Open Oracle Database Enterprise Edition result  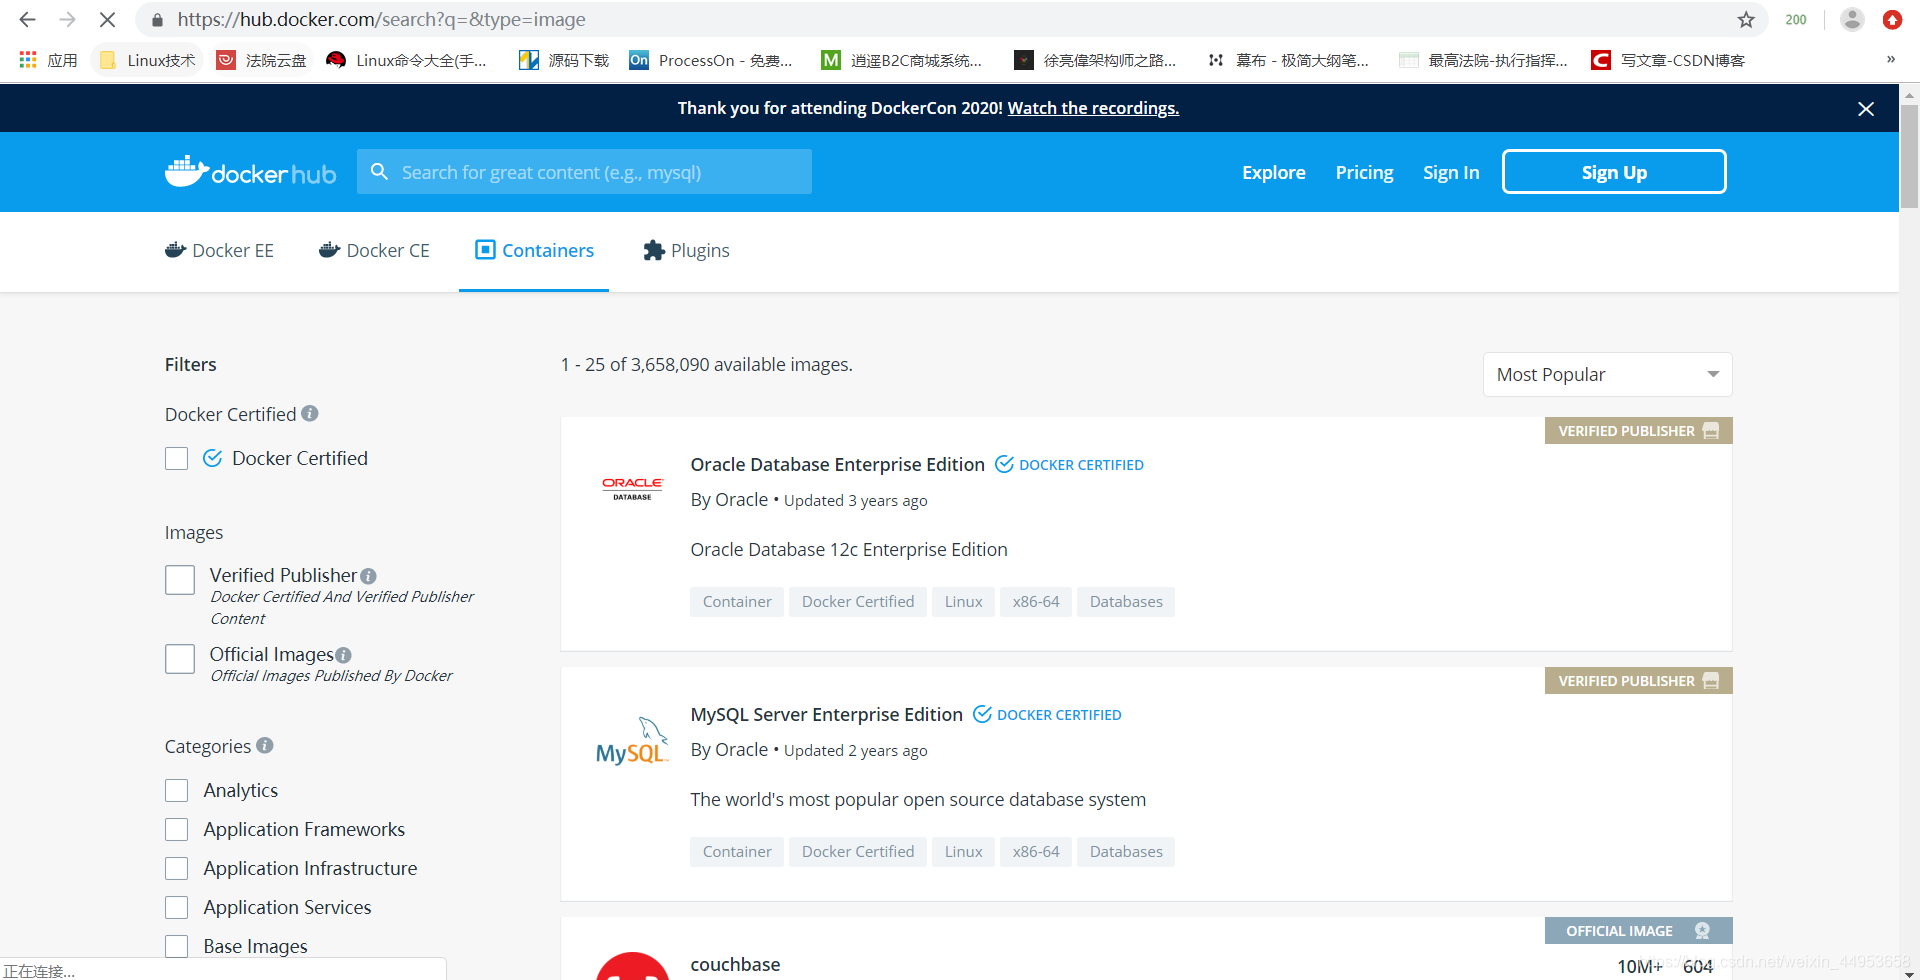(x=837, y=464)
